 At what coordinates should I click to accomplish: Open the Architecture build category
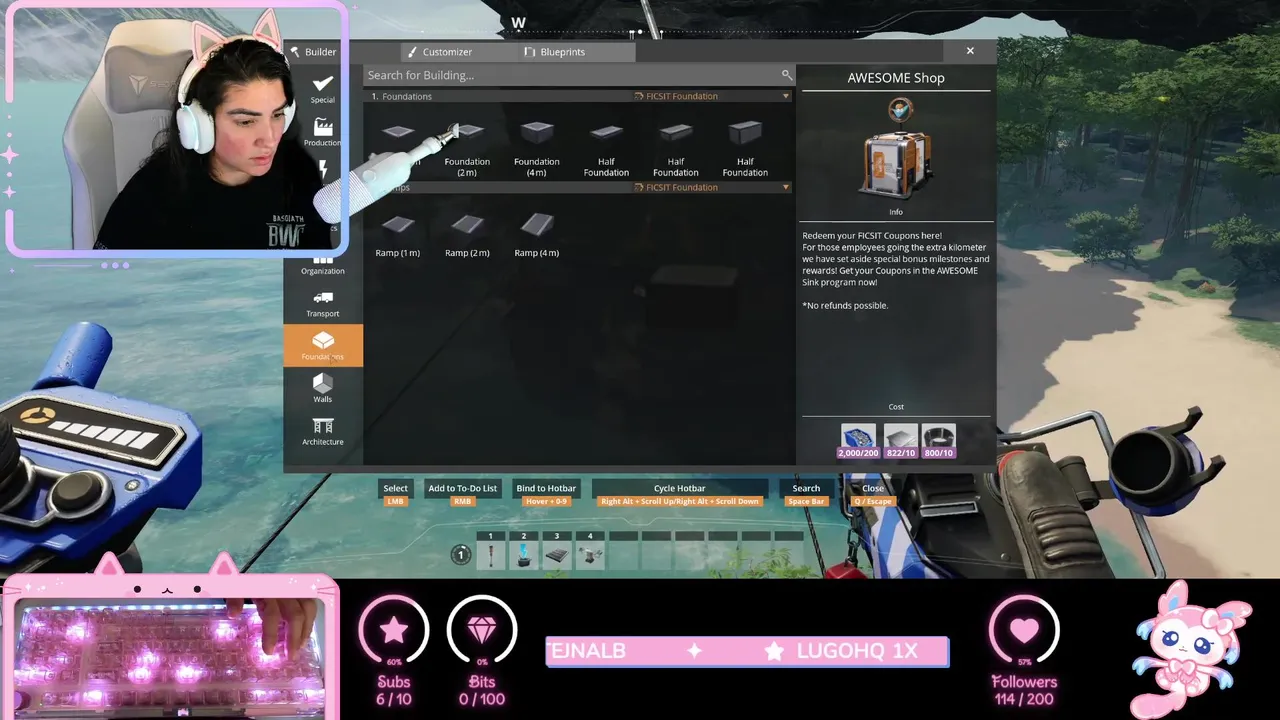pos(322,431)
